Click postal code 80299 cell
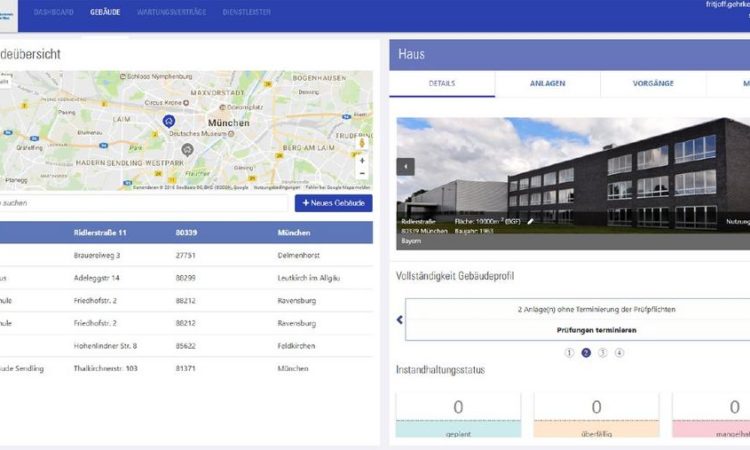Viewport: 750px width, 450px height. tap(185, 278)
